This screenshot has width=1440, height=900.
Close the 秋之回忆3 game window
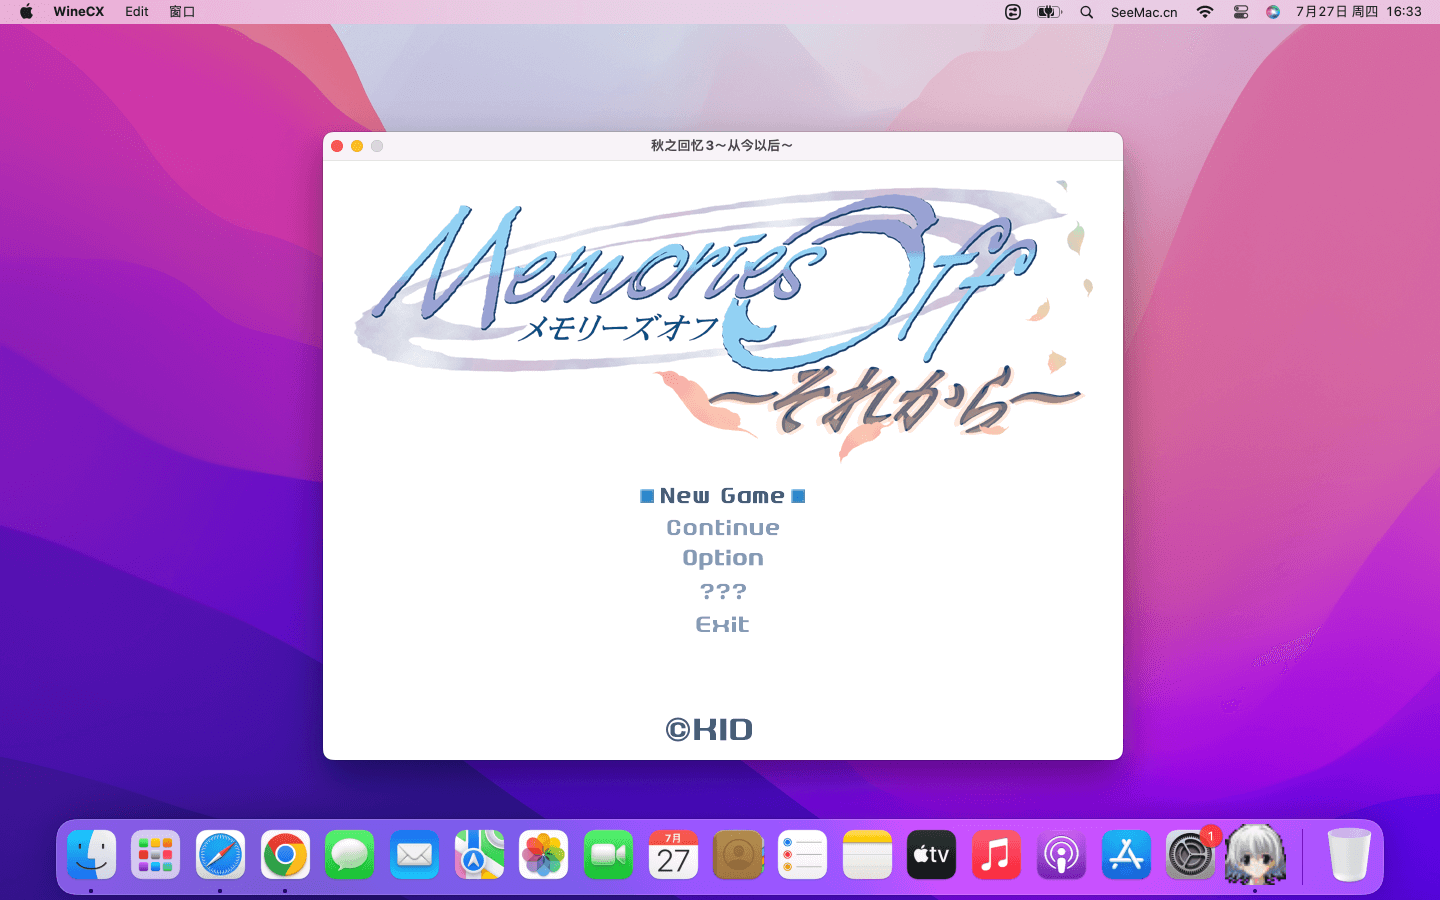(337, 146)
